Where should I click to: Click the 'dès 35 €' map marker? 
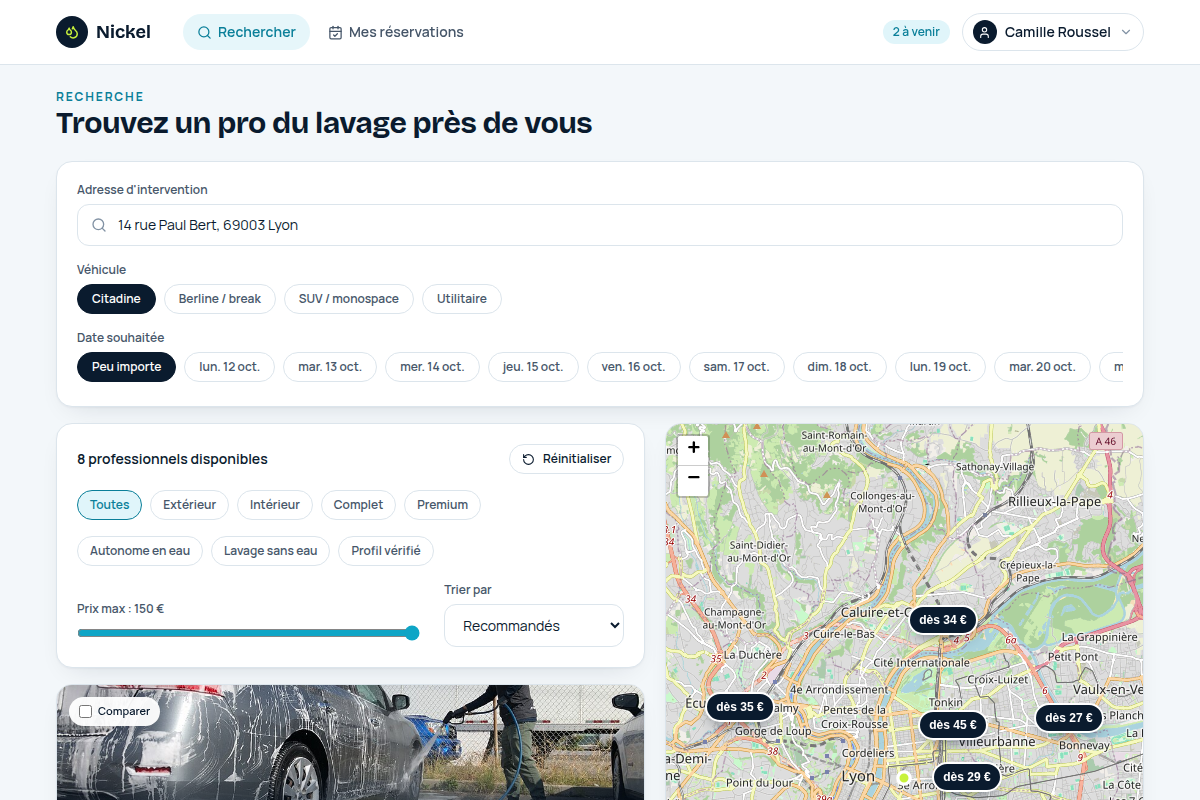tap(740, 707)
